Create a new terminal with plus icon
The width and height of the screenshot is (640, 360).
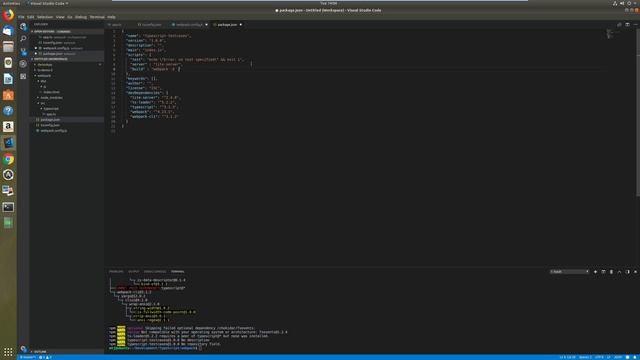pyautogui.click(x=595, y=271)
